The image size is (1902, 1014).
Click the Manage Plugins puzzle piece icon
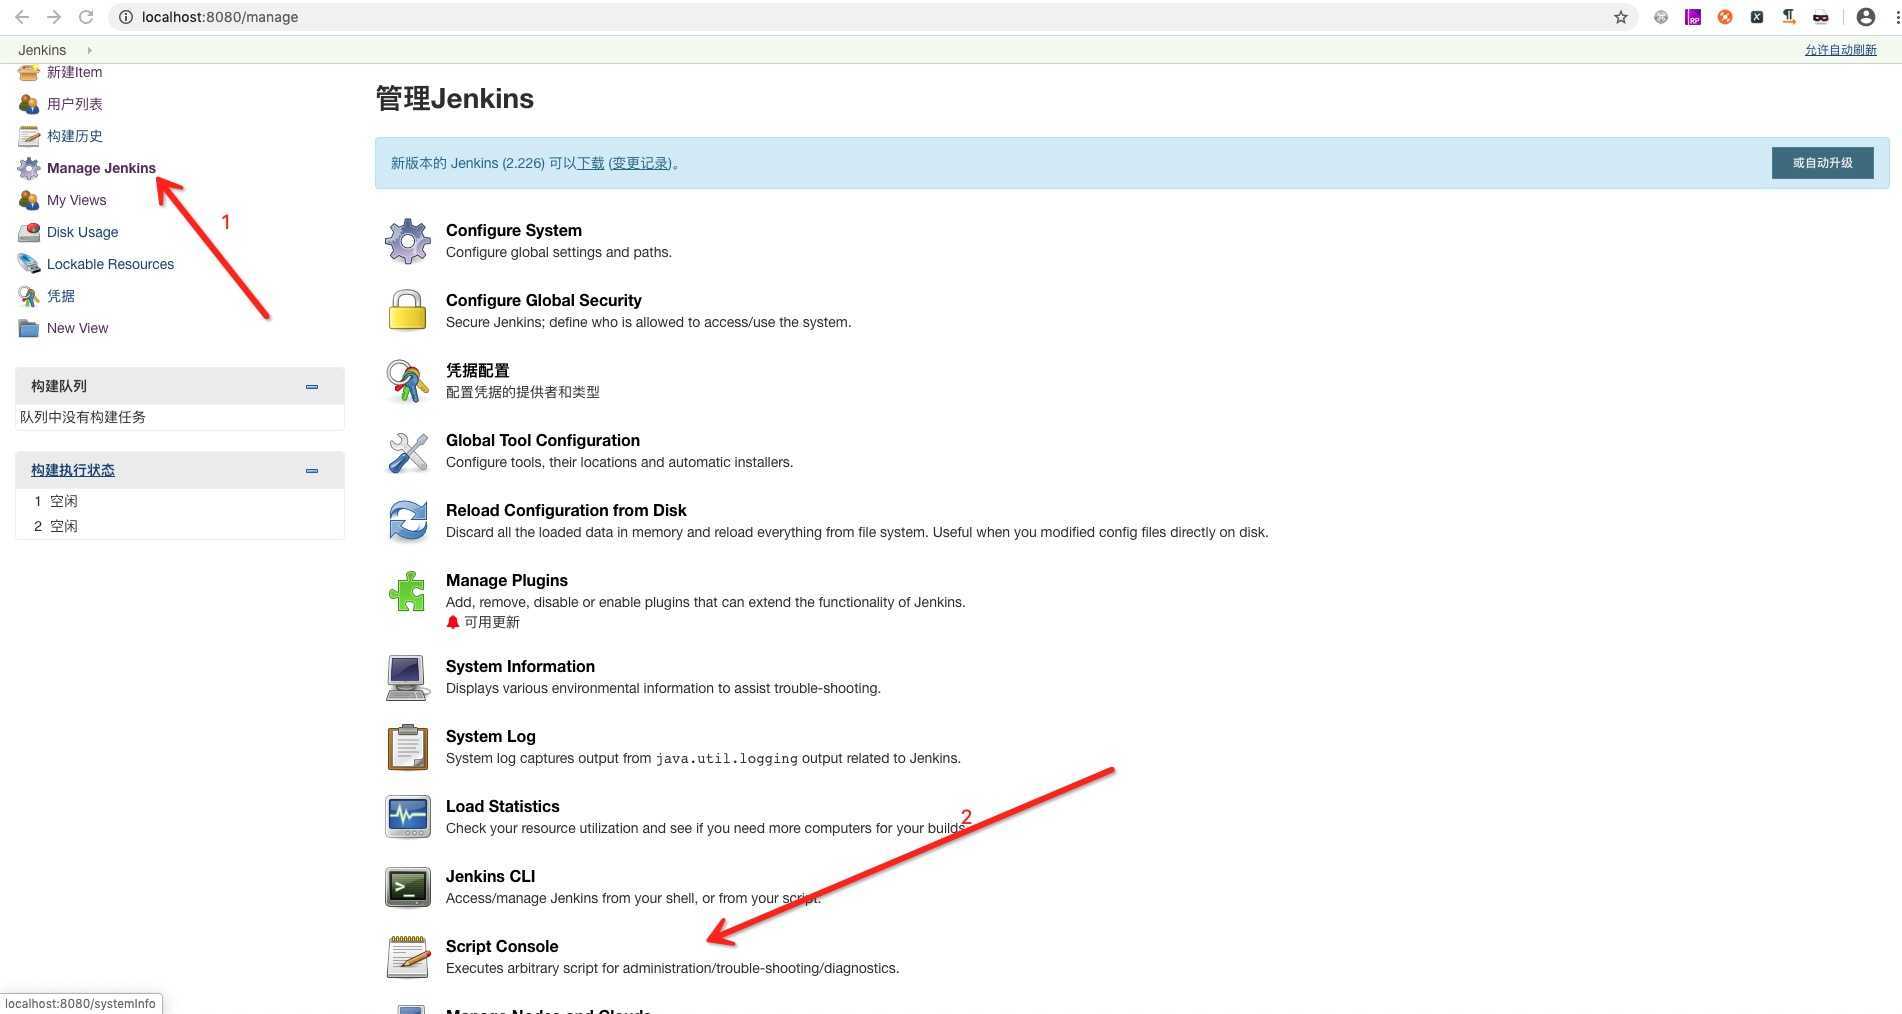coord(408,591)
